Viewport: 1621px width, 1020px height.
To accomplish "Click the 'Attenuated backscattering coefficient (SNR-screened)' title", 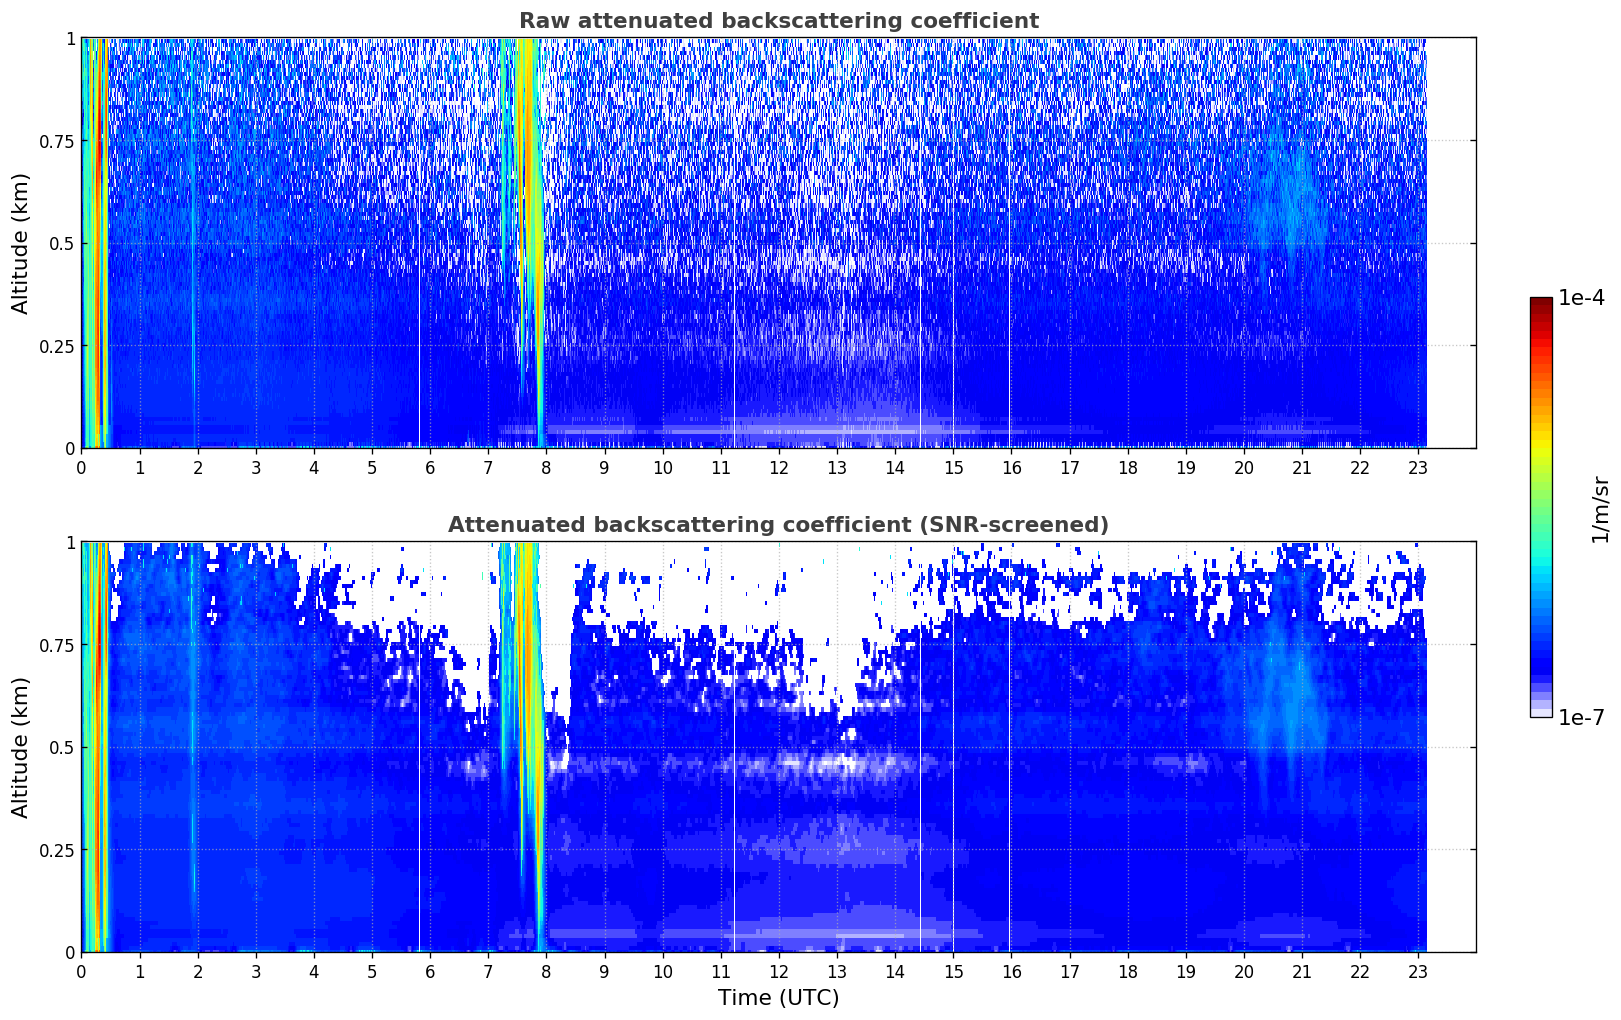I will tap(778, 525).
